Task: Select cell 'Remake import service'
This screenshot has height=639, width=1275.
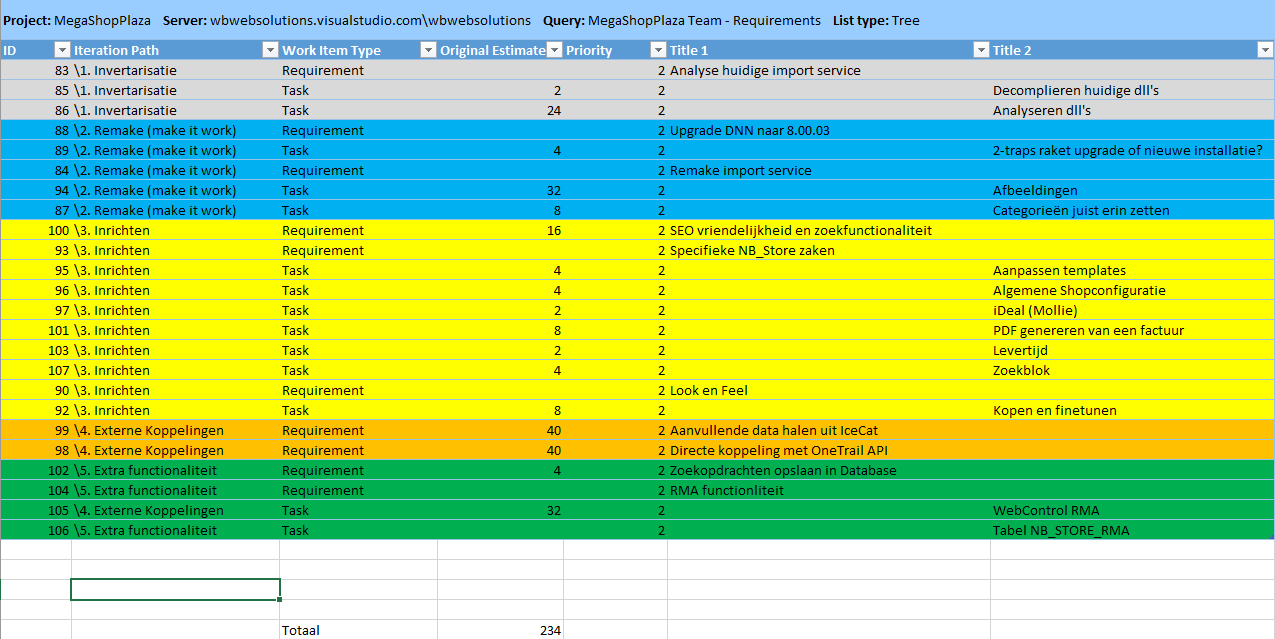Action: tap(829, 170)
